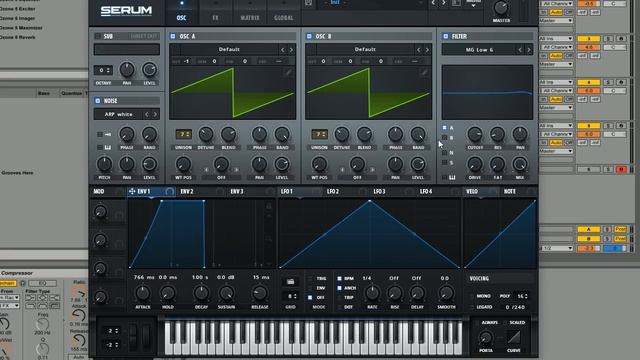Viewport: 640px width, 360px height.
Task: Toggle the NOISE oscillator power
Action: point(98,101)
